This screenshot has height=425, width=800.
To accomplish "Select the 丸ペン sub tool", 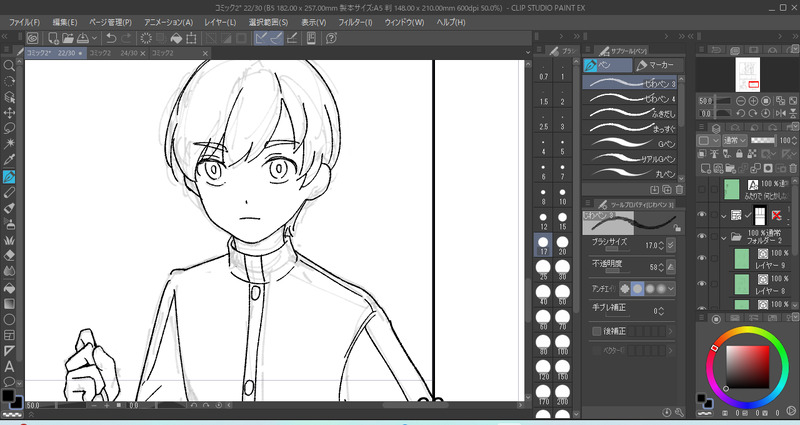I will [x=630, y=174].
